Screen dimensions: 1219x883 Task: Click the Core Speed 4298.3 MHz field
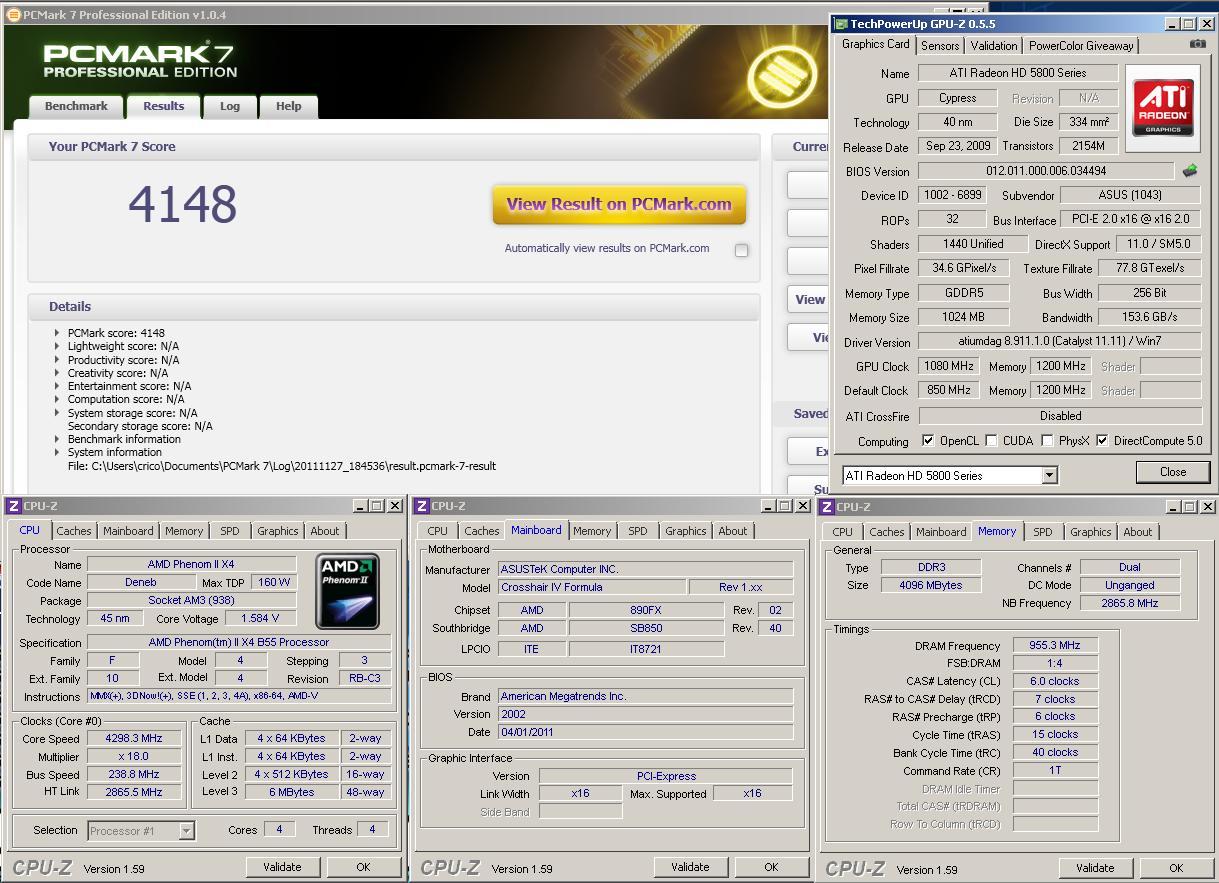[134, 738]
